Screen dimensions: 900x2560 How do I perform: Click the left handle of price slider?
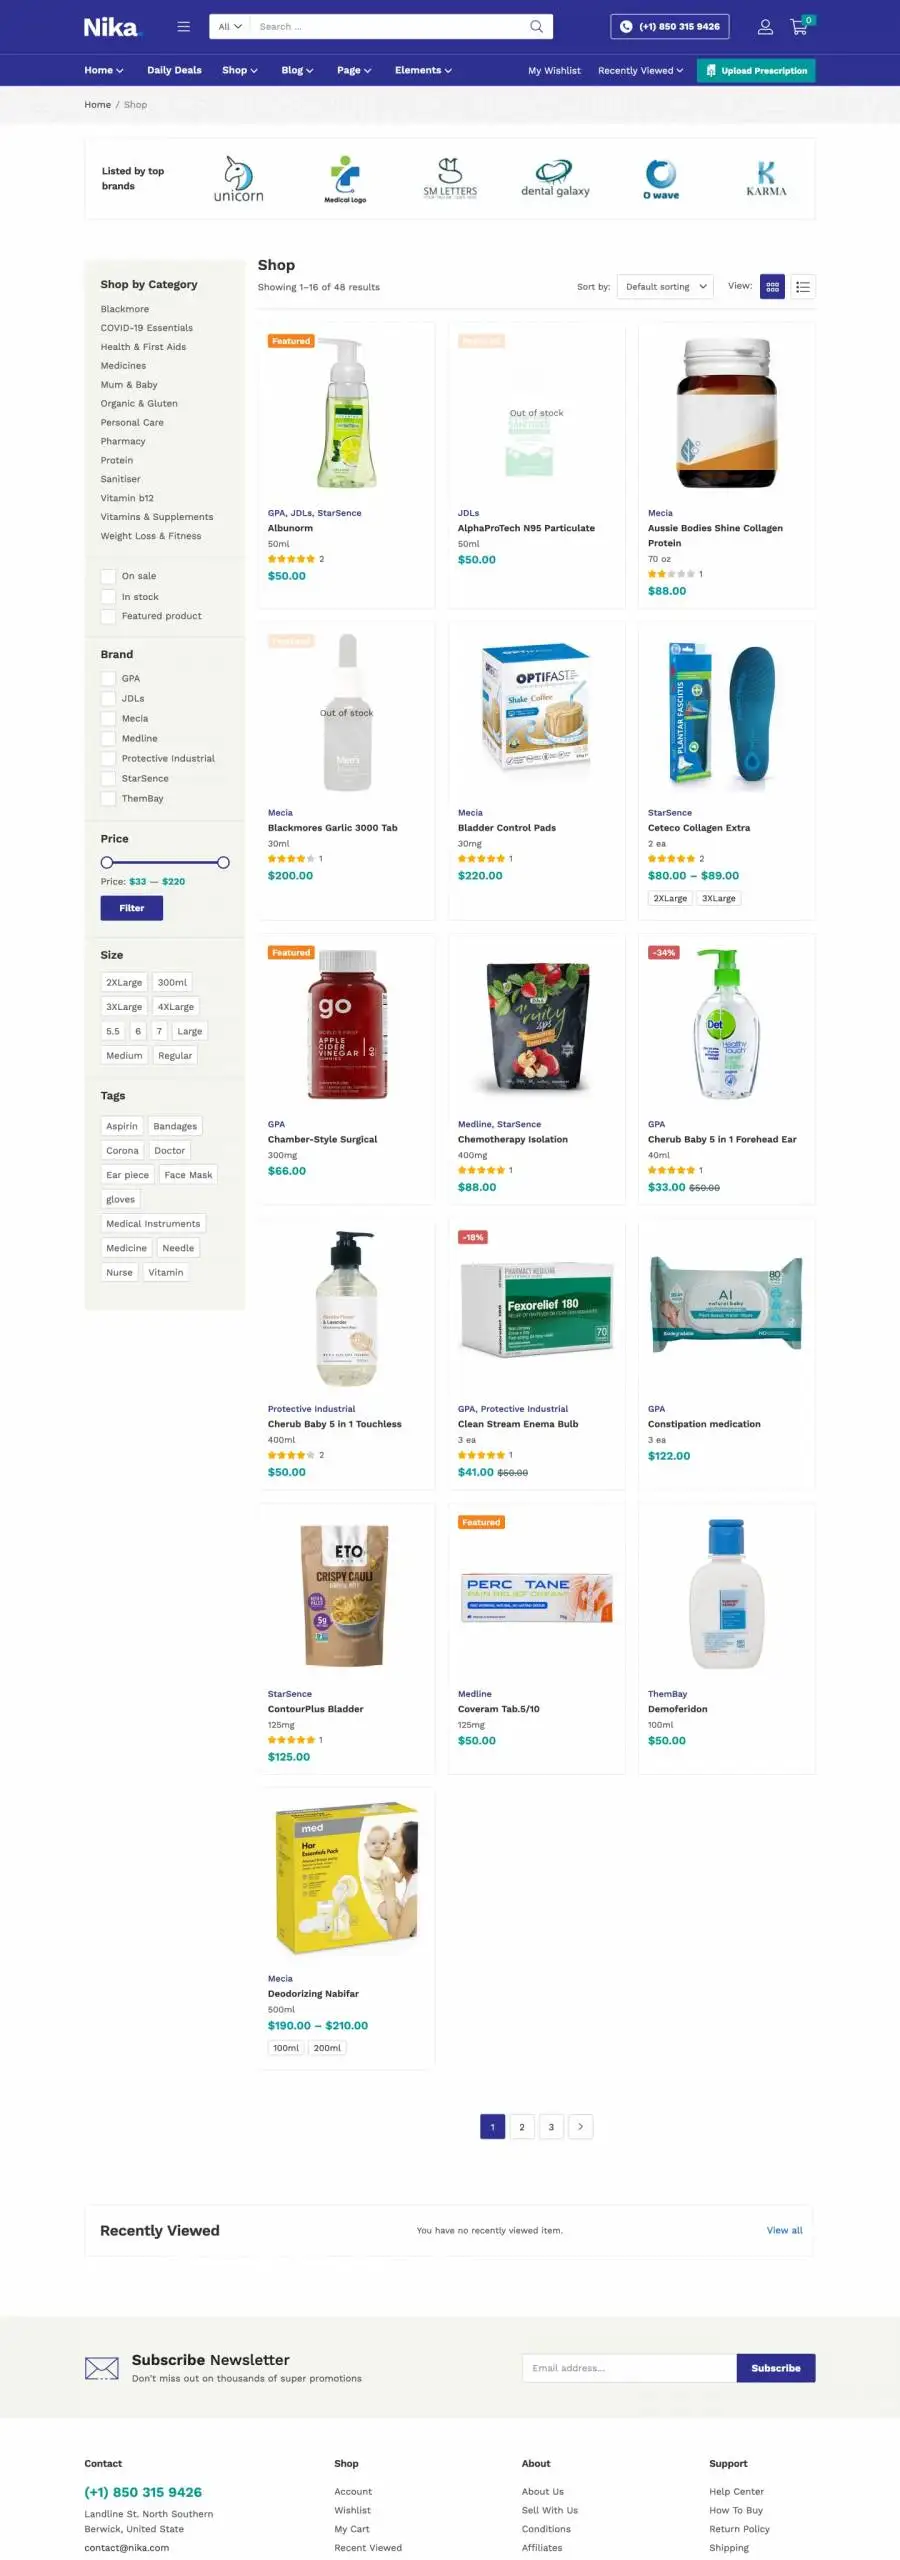click(107, 863)
